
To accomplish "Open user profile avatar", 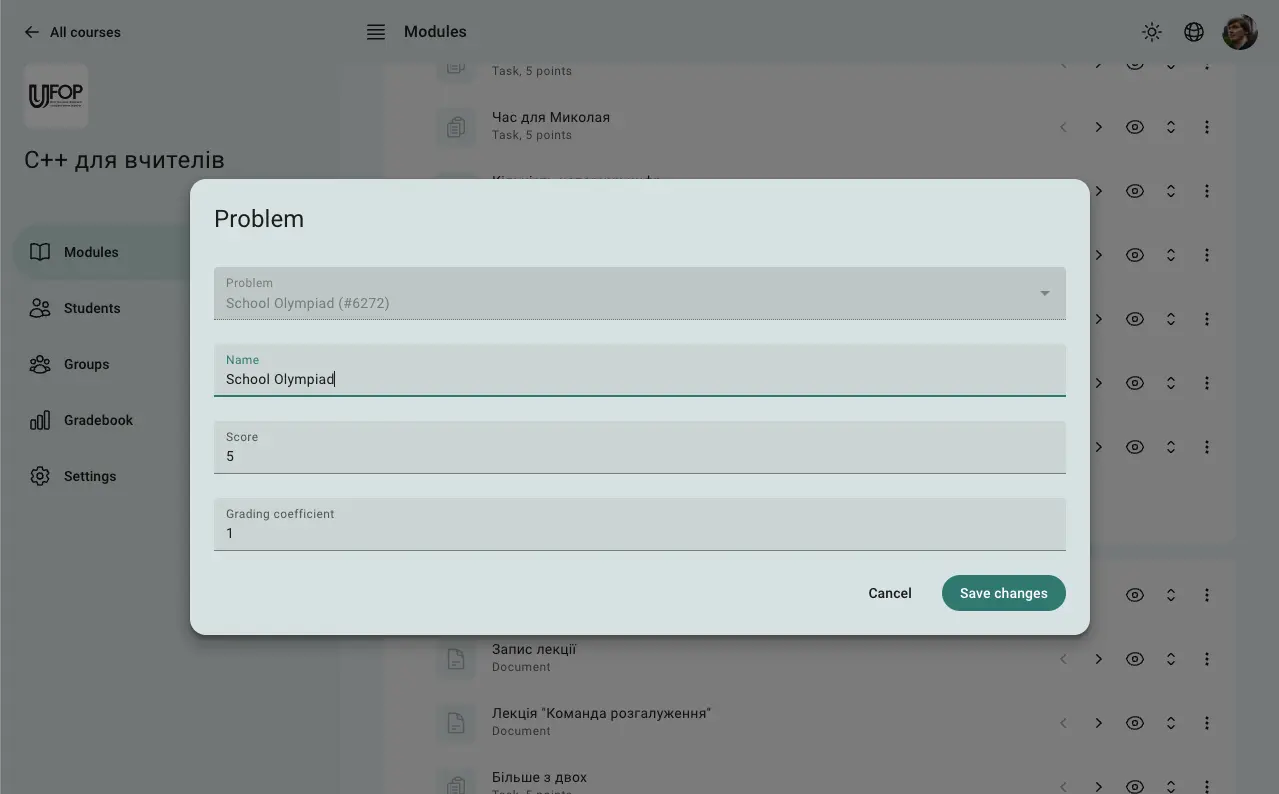I will [x=1239, y=32].
